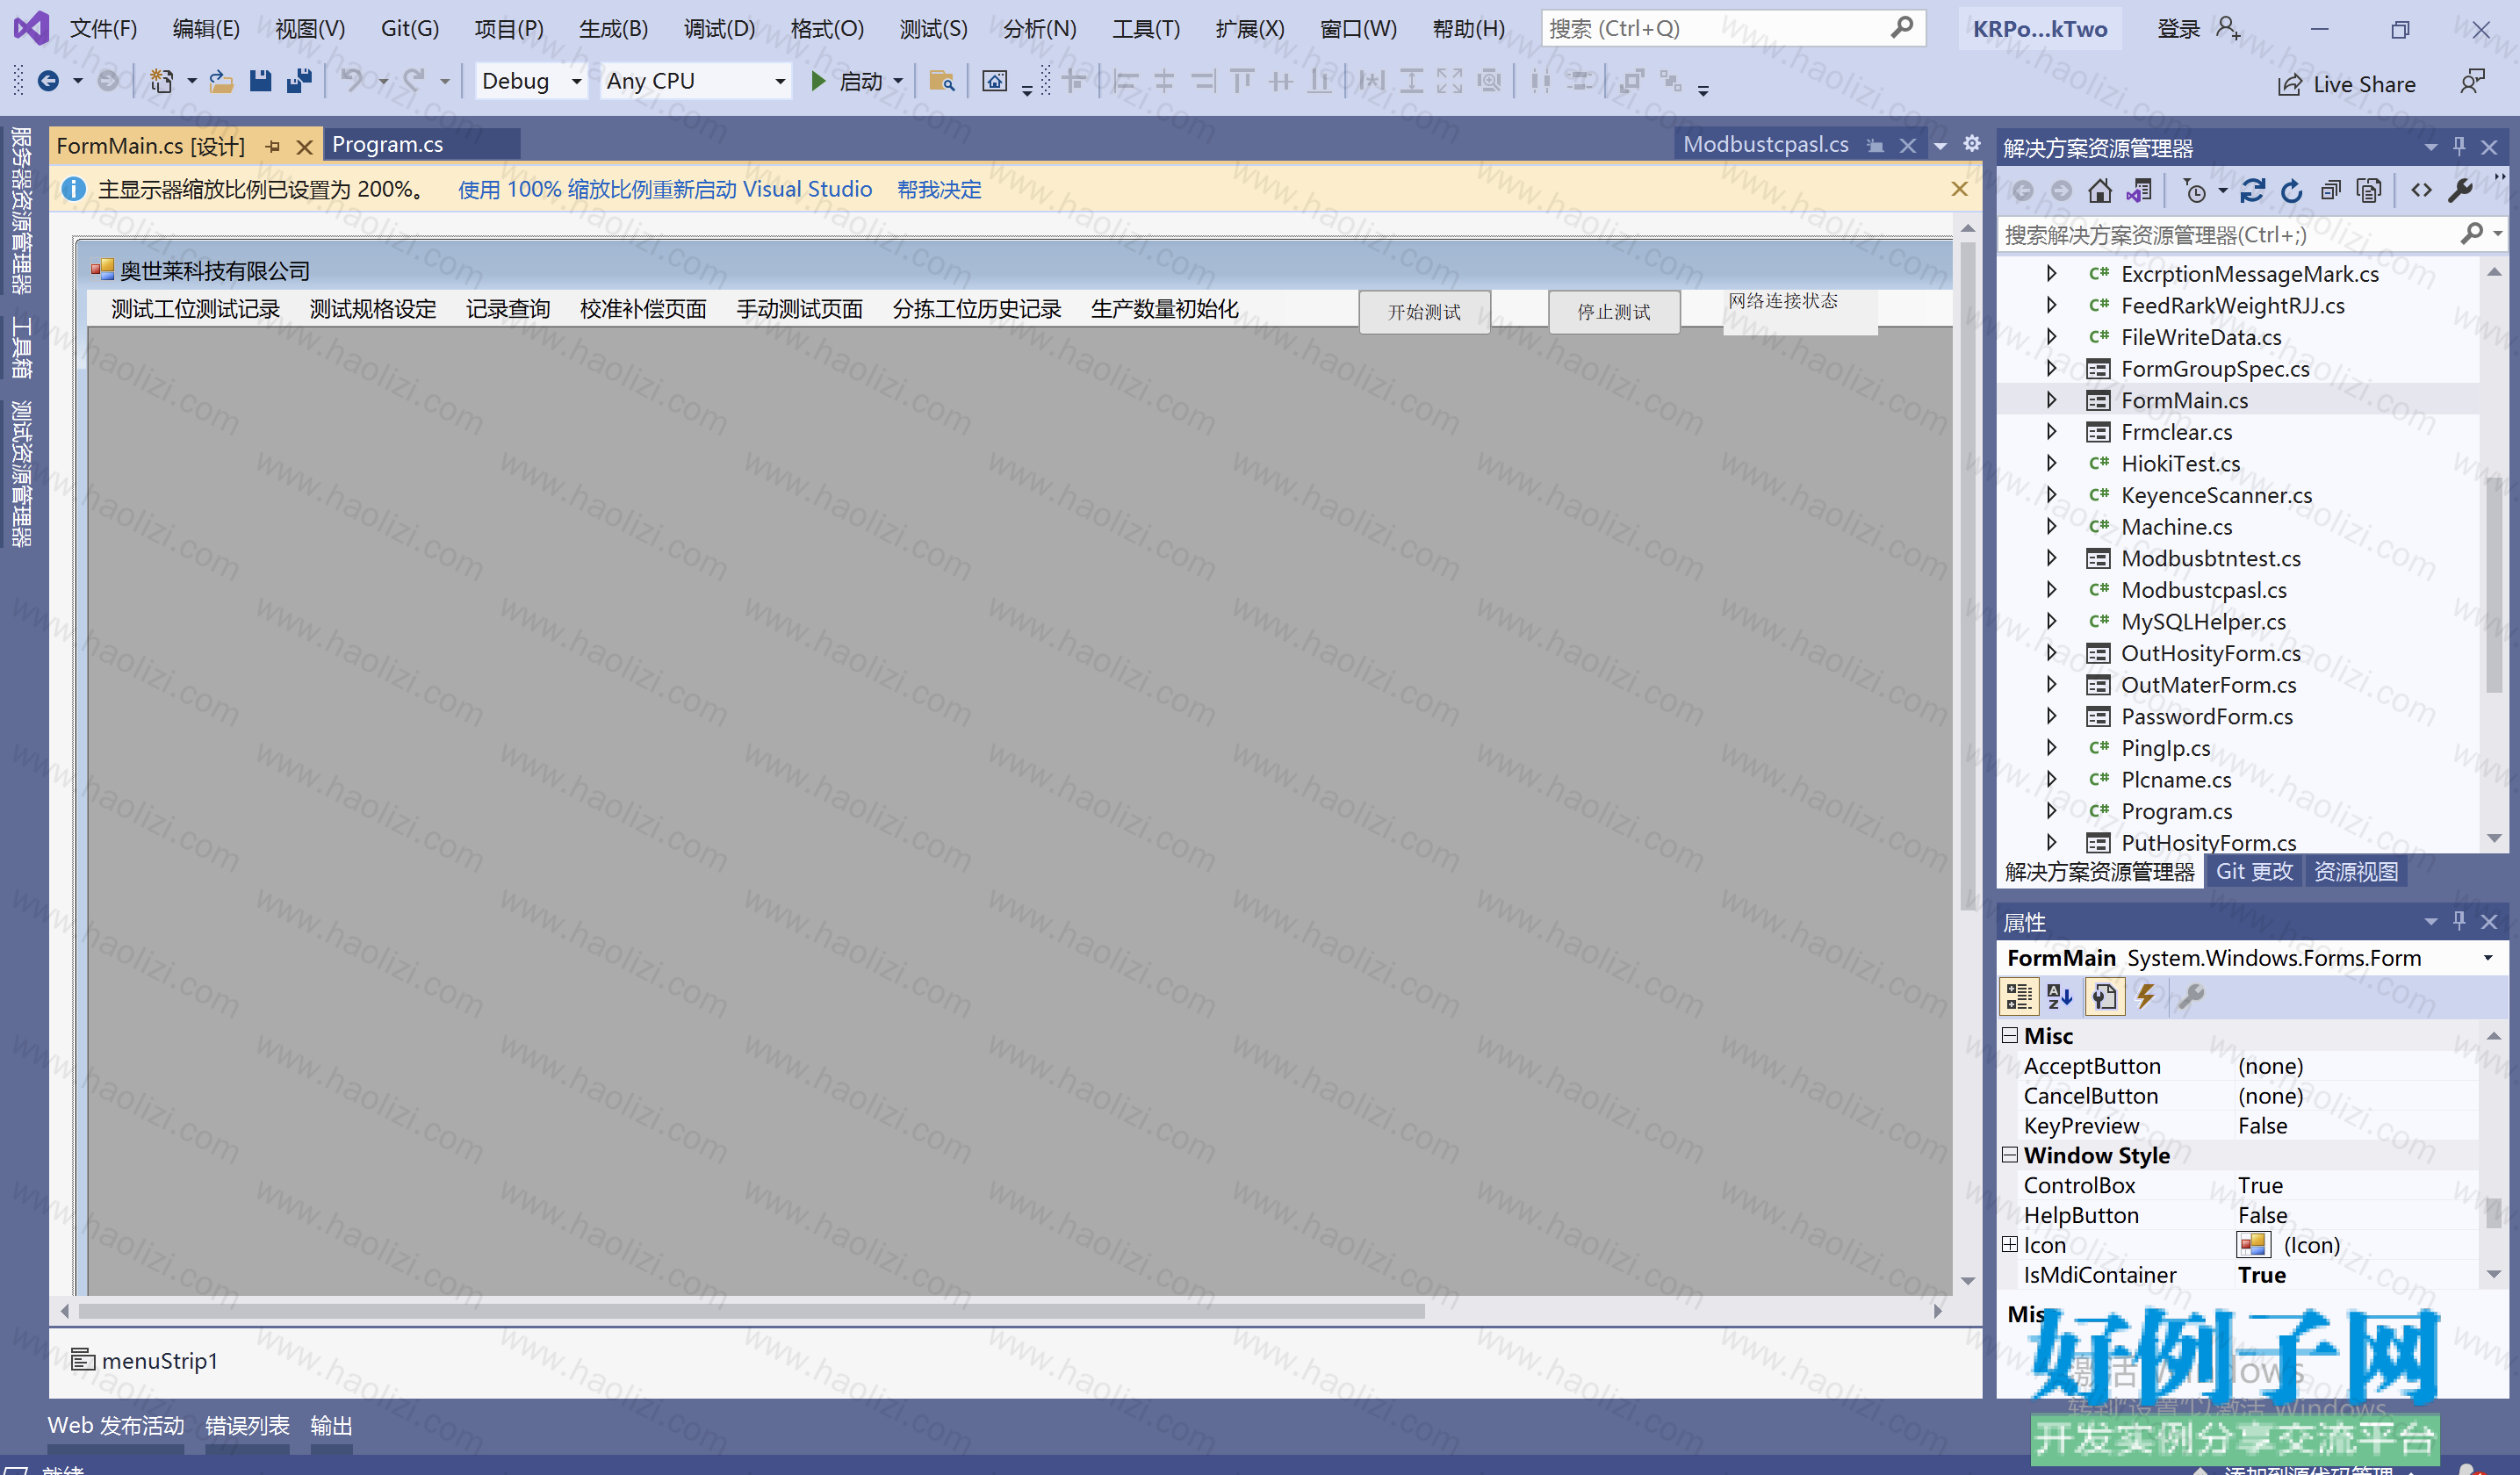Image resolution: width=2520 pixels, height=1475 pixels.
Task: Click the Show All Files icon
Action: coord(2369,190)
